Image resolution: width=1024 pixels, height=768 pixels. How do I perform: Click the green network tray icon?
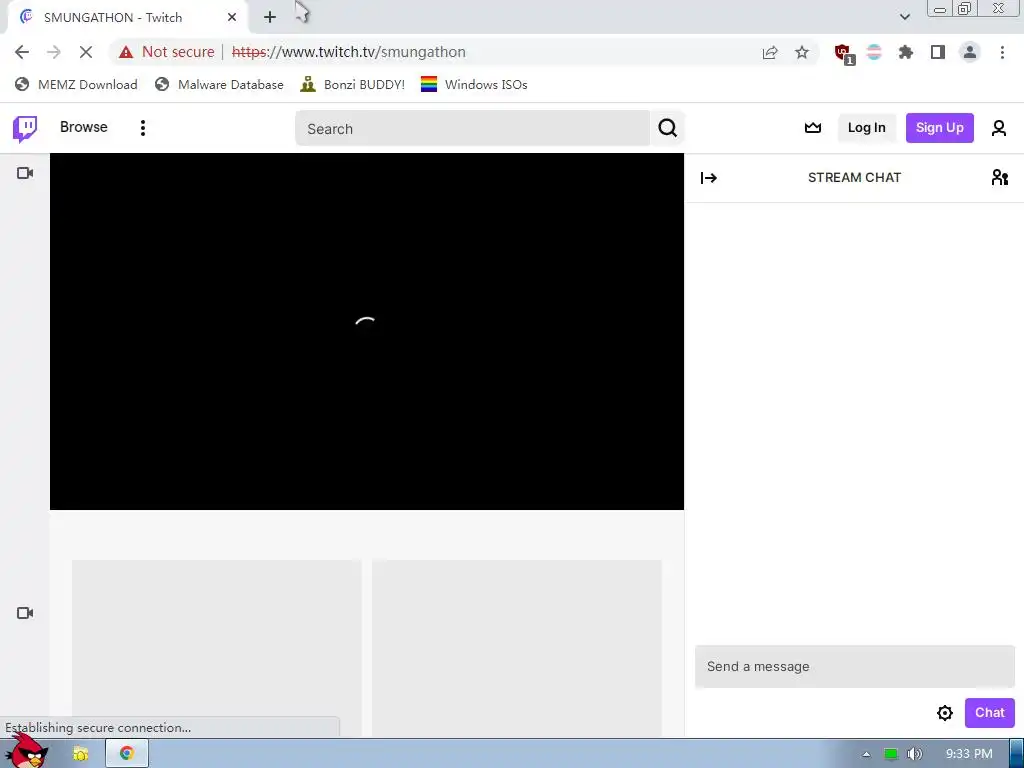click(x=891, y=754)
